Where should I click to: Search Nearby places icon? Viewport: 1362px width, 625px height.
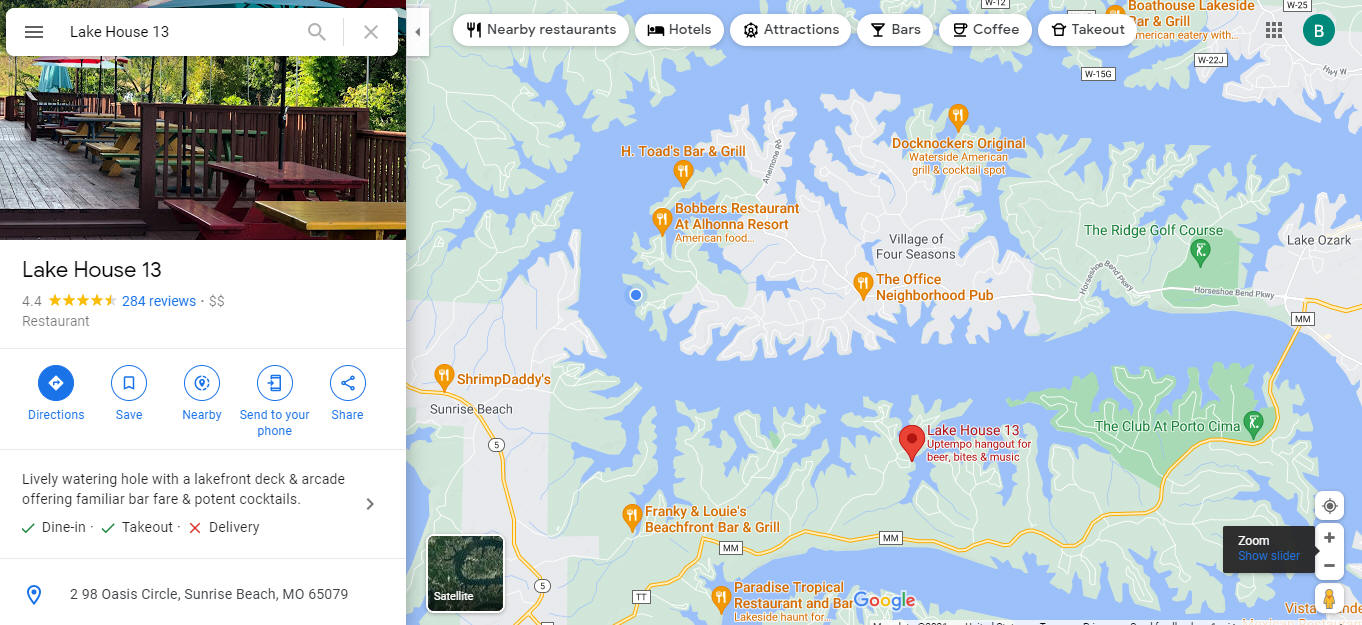click(x=202, y=383)
